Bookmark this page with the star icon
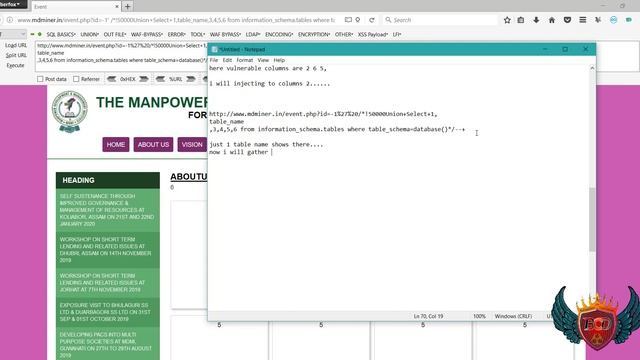 pos(507,20)
